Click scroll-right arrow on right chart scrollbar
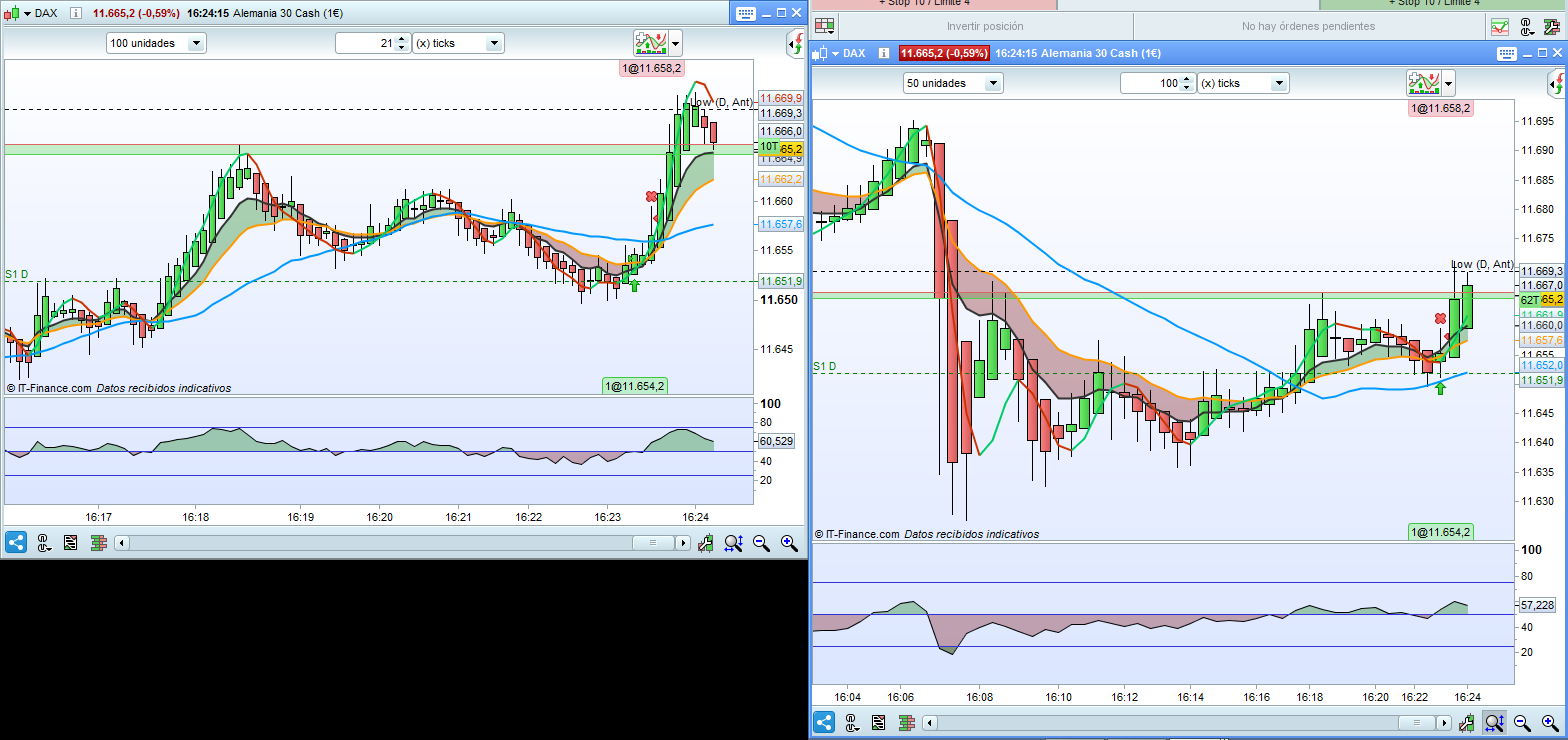The image size is (1568, 740). tap(1444, 722)
